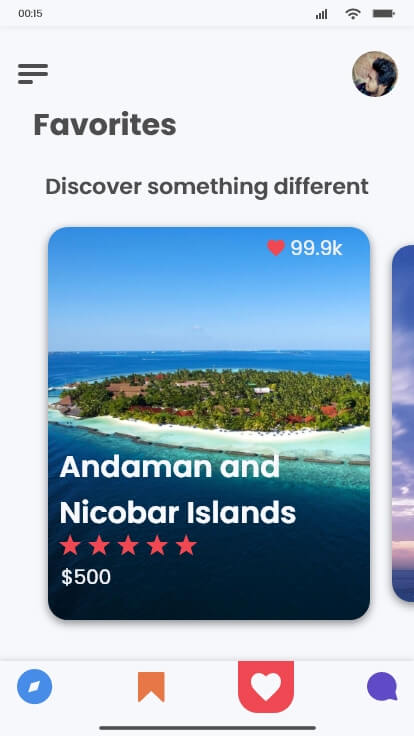Click the fifth red rating star
The height and width of the screenshot is (736, 414).
186,545
